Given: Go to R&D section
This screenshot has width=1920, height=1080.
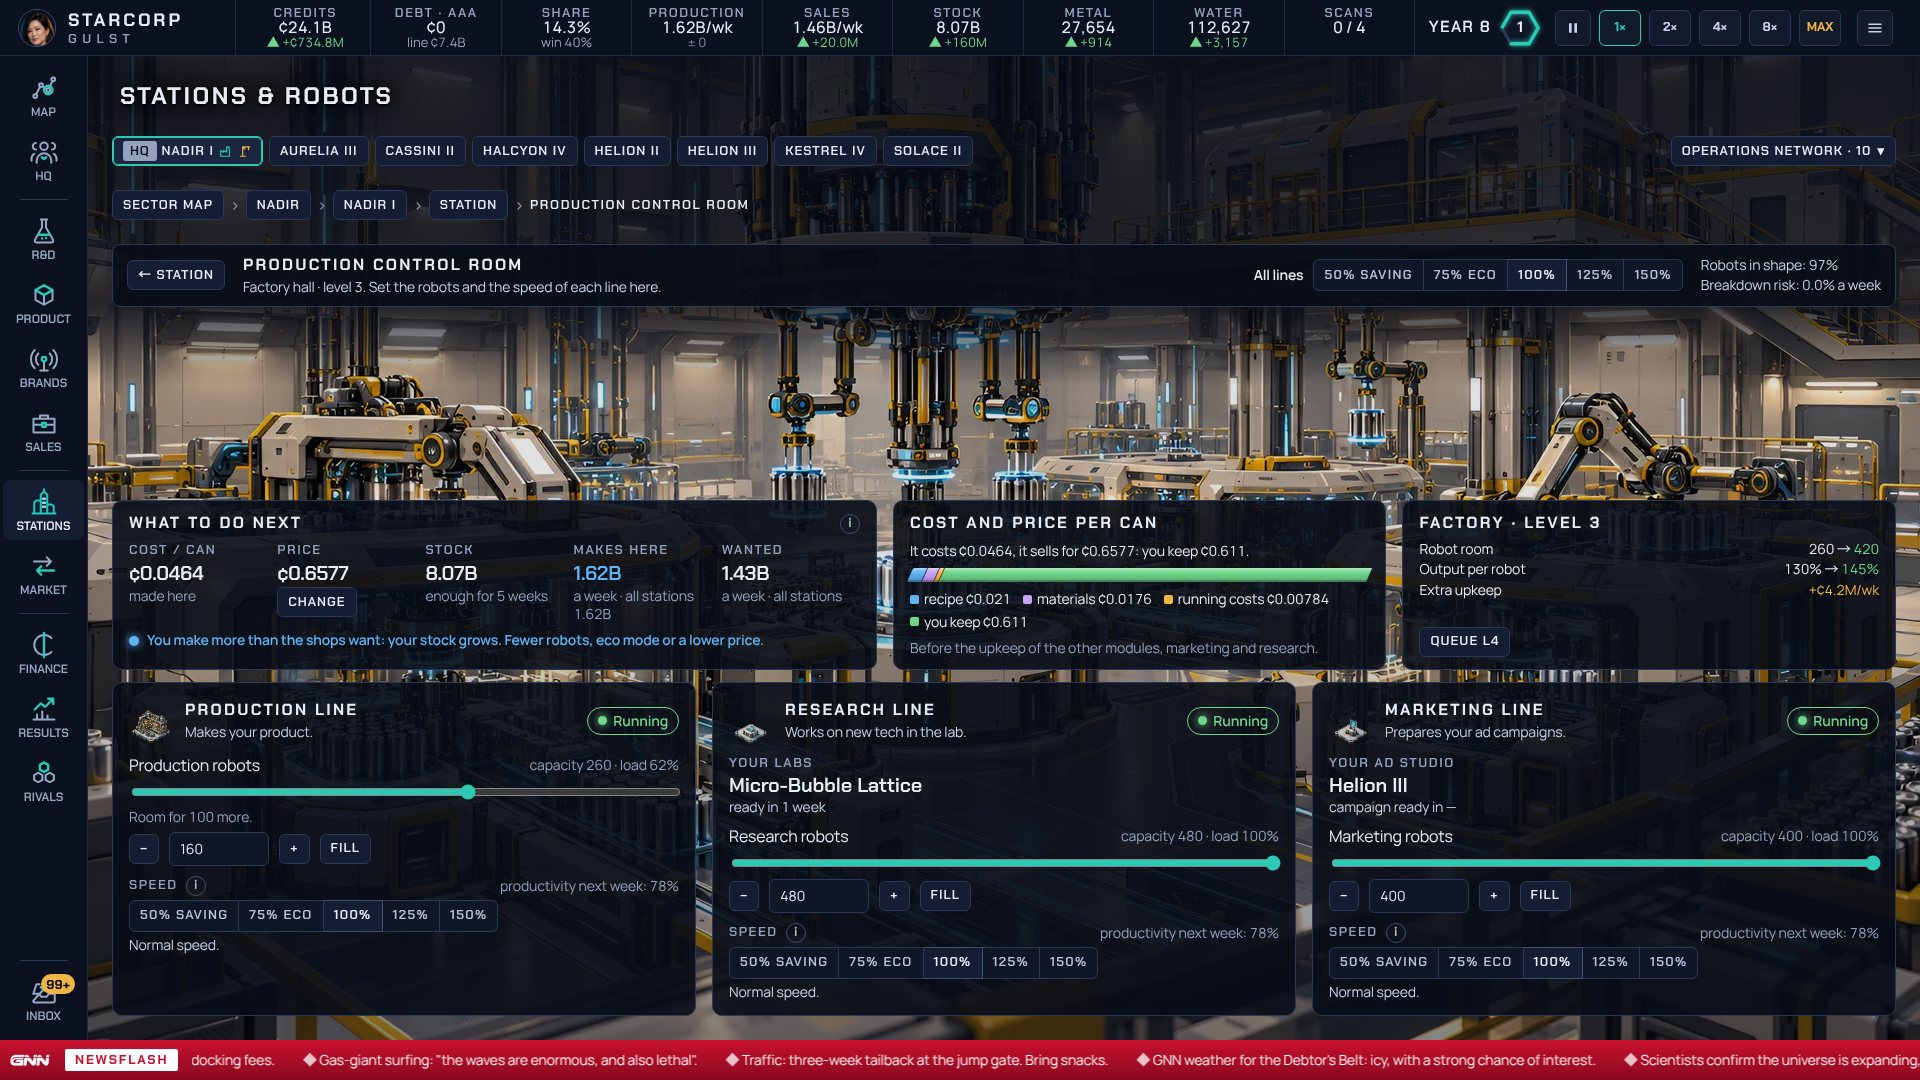Looking at the screenshot, I should [x=43, y=240].
